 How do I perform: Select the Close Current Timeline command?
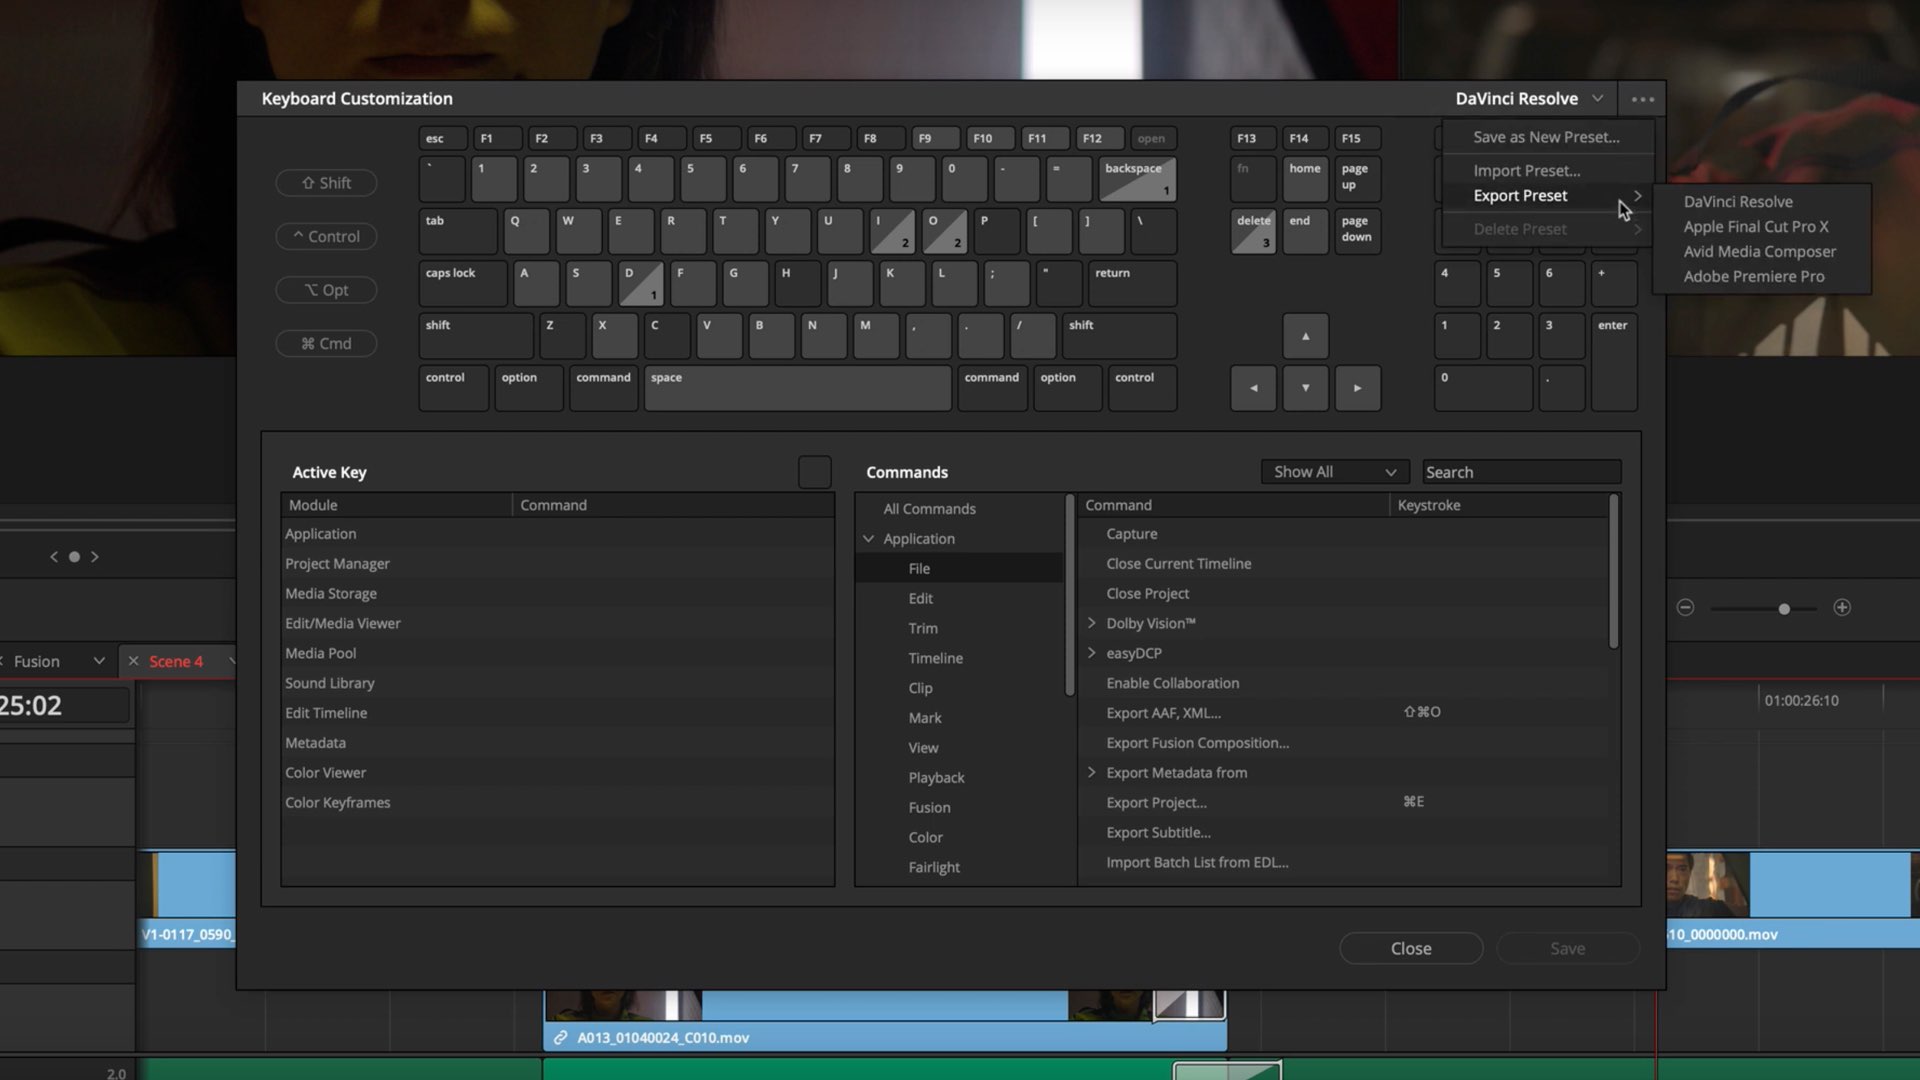pos(1345,564)
